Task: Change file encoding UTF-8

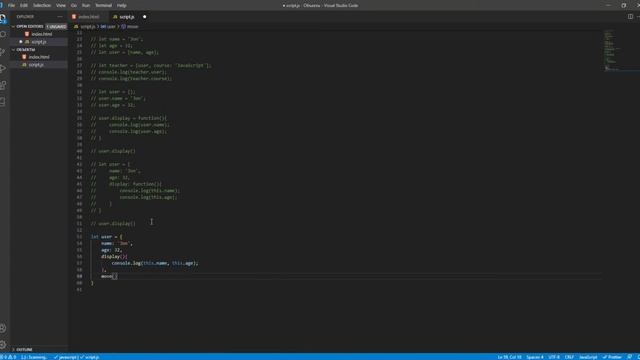Action: [x=554, y=357]
